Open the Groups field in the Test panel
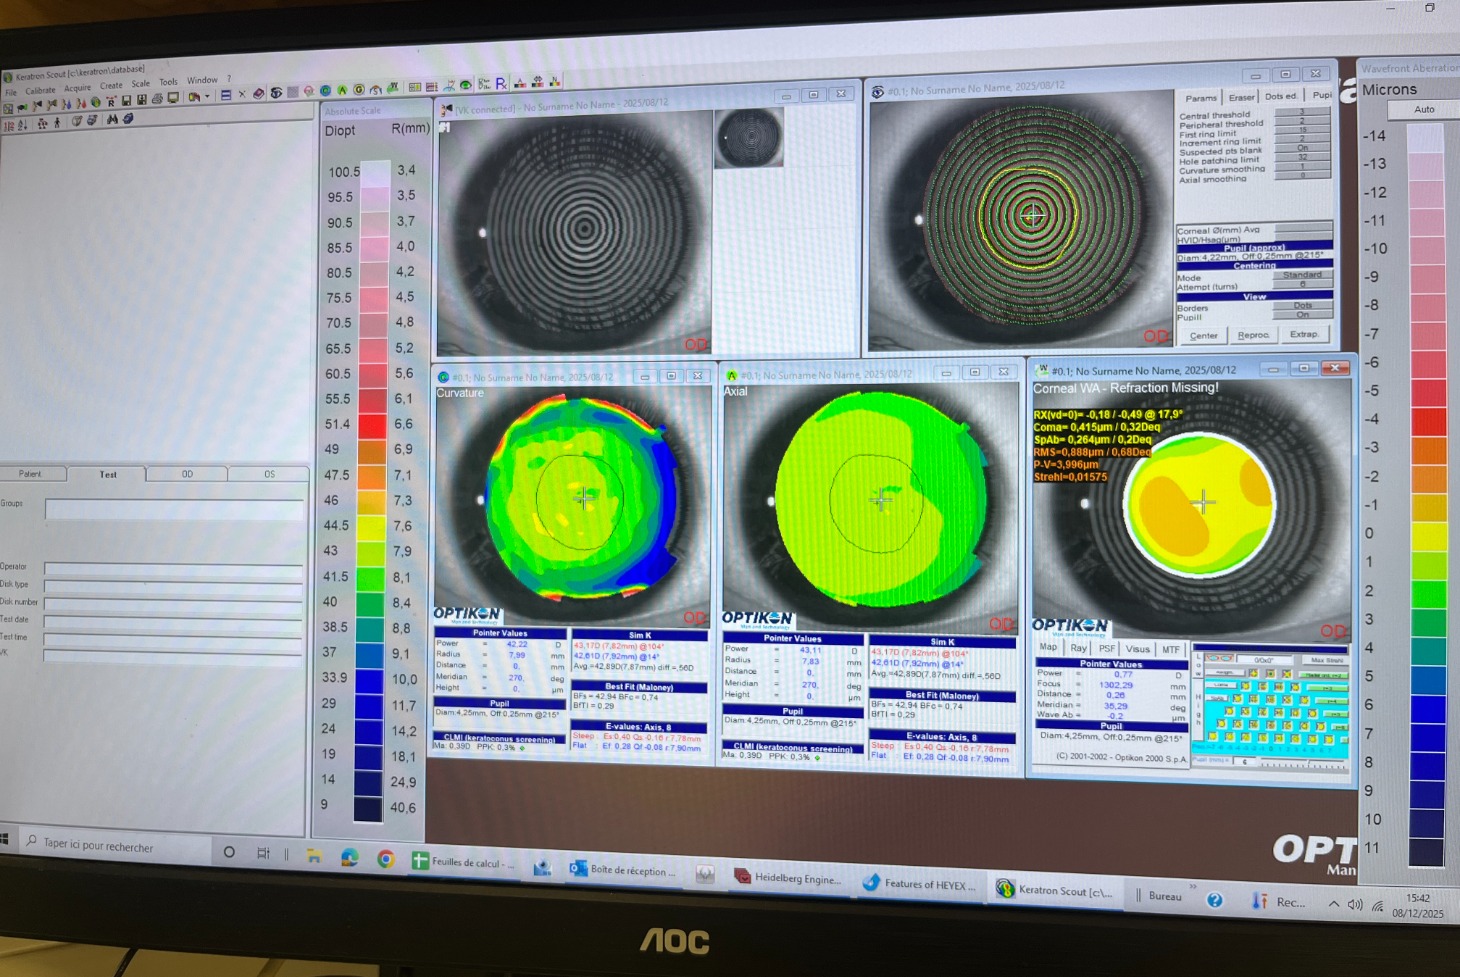The image size is (1460, 977). (x=174, y=510)
